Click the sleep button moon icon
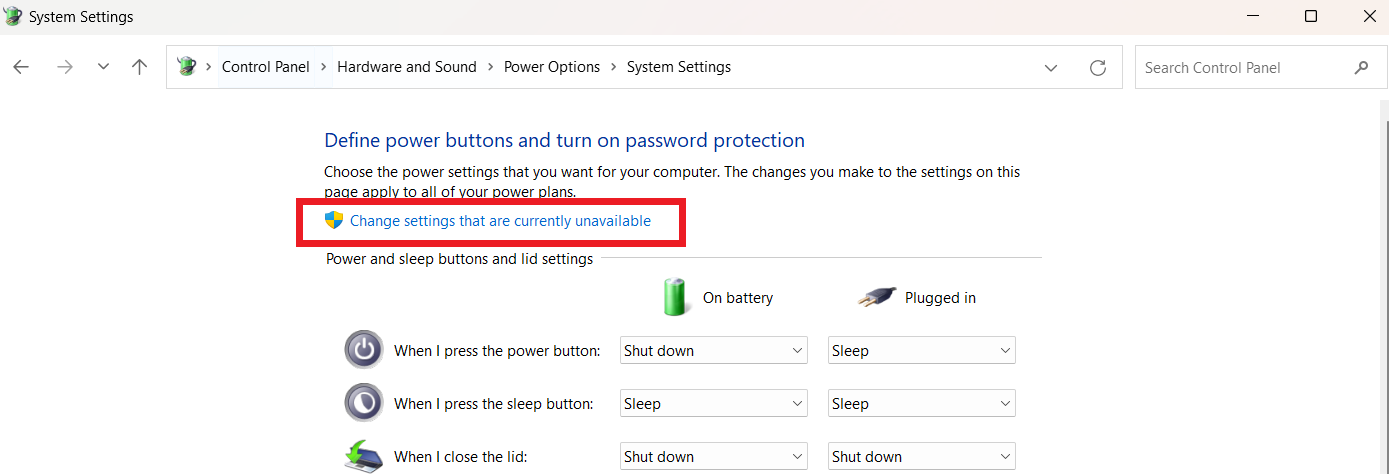The width and height of the screenshot is (1389, 474). (x=363, y=403)
